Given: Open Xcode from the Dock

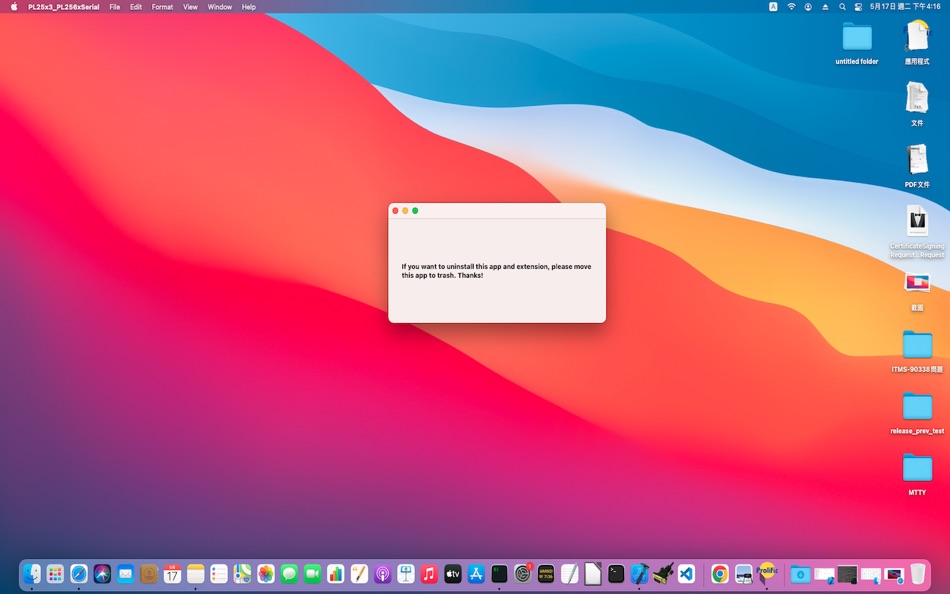Looking at the screenshot, I should (x=639, y=573).
